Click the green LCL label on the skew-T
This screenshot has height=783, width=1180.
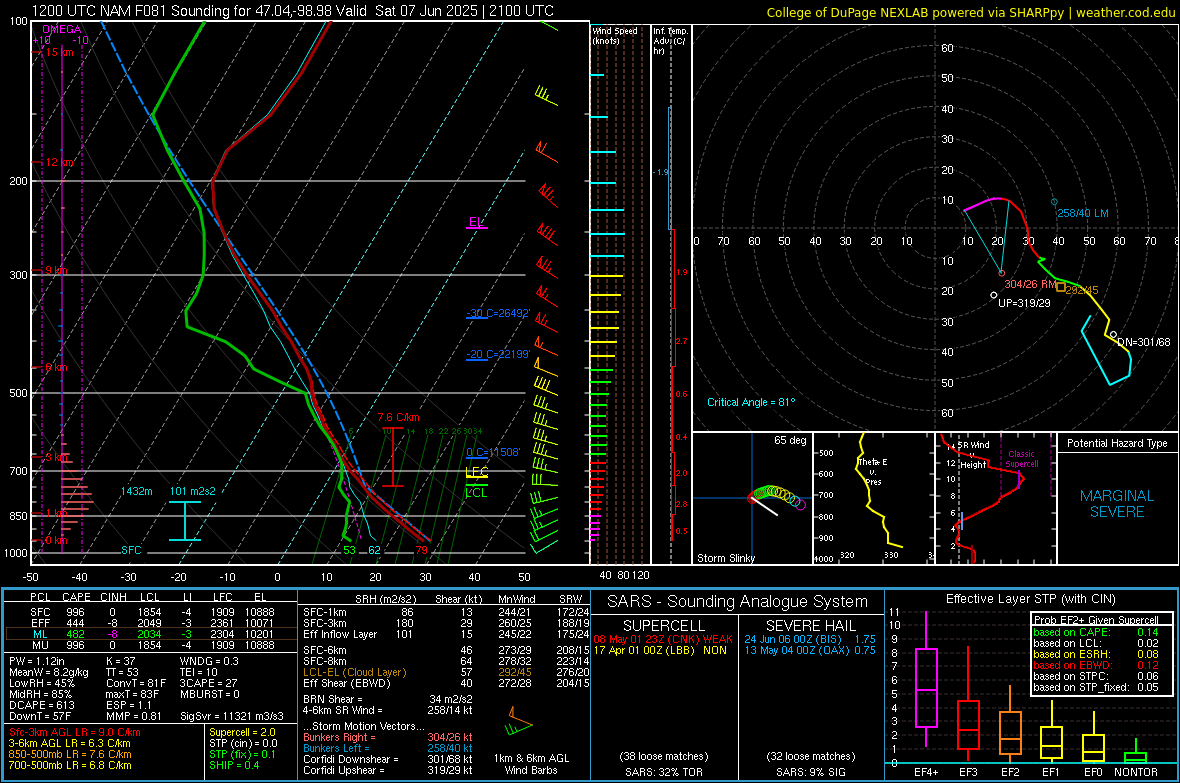pyautogui.click(x=476, y=493)
